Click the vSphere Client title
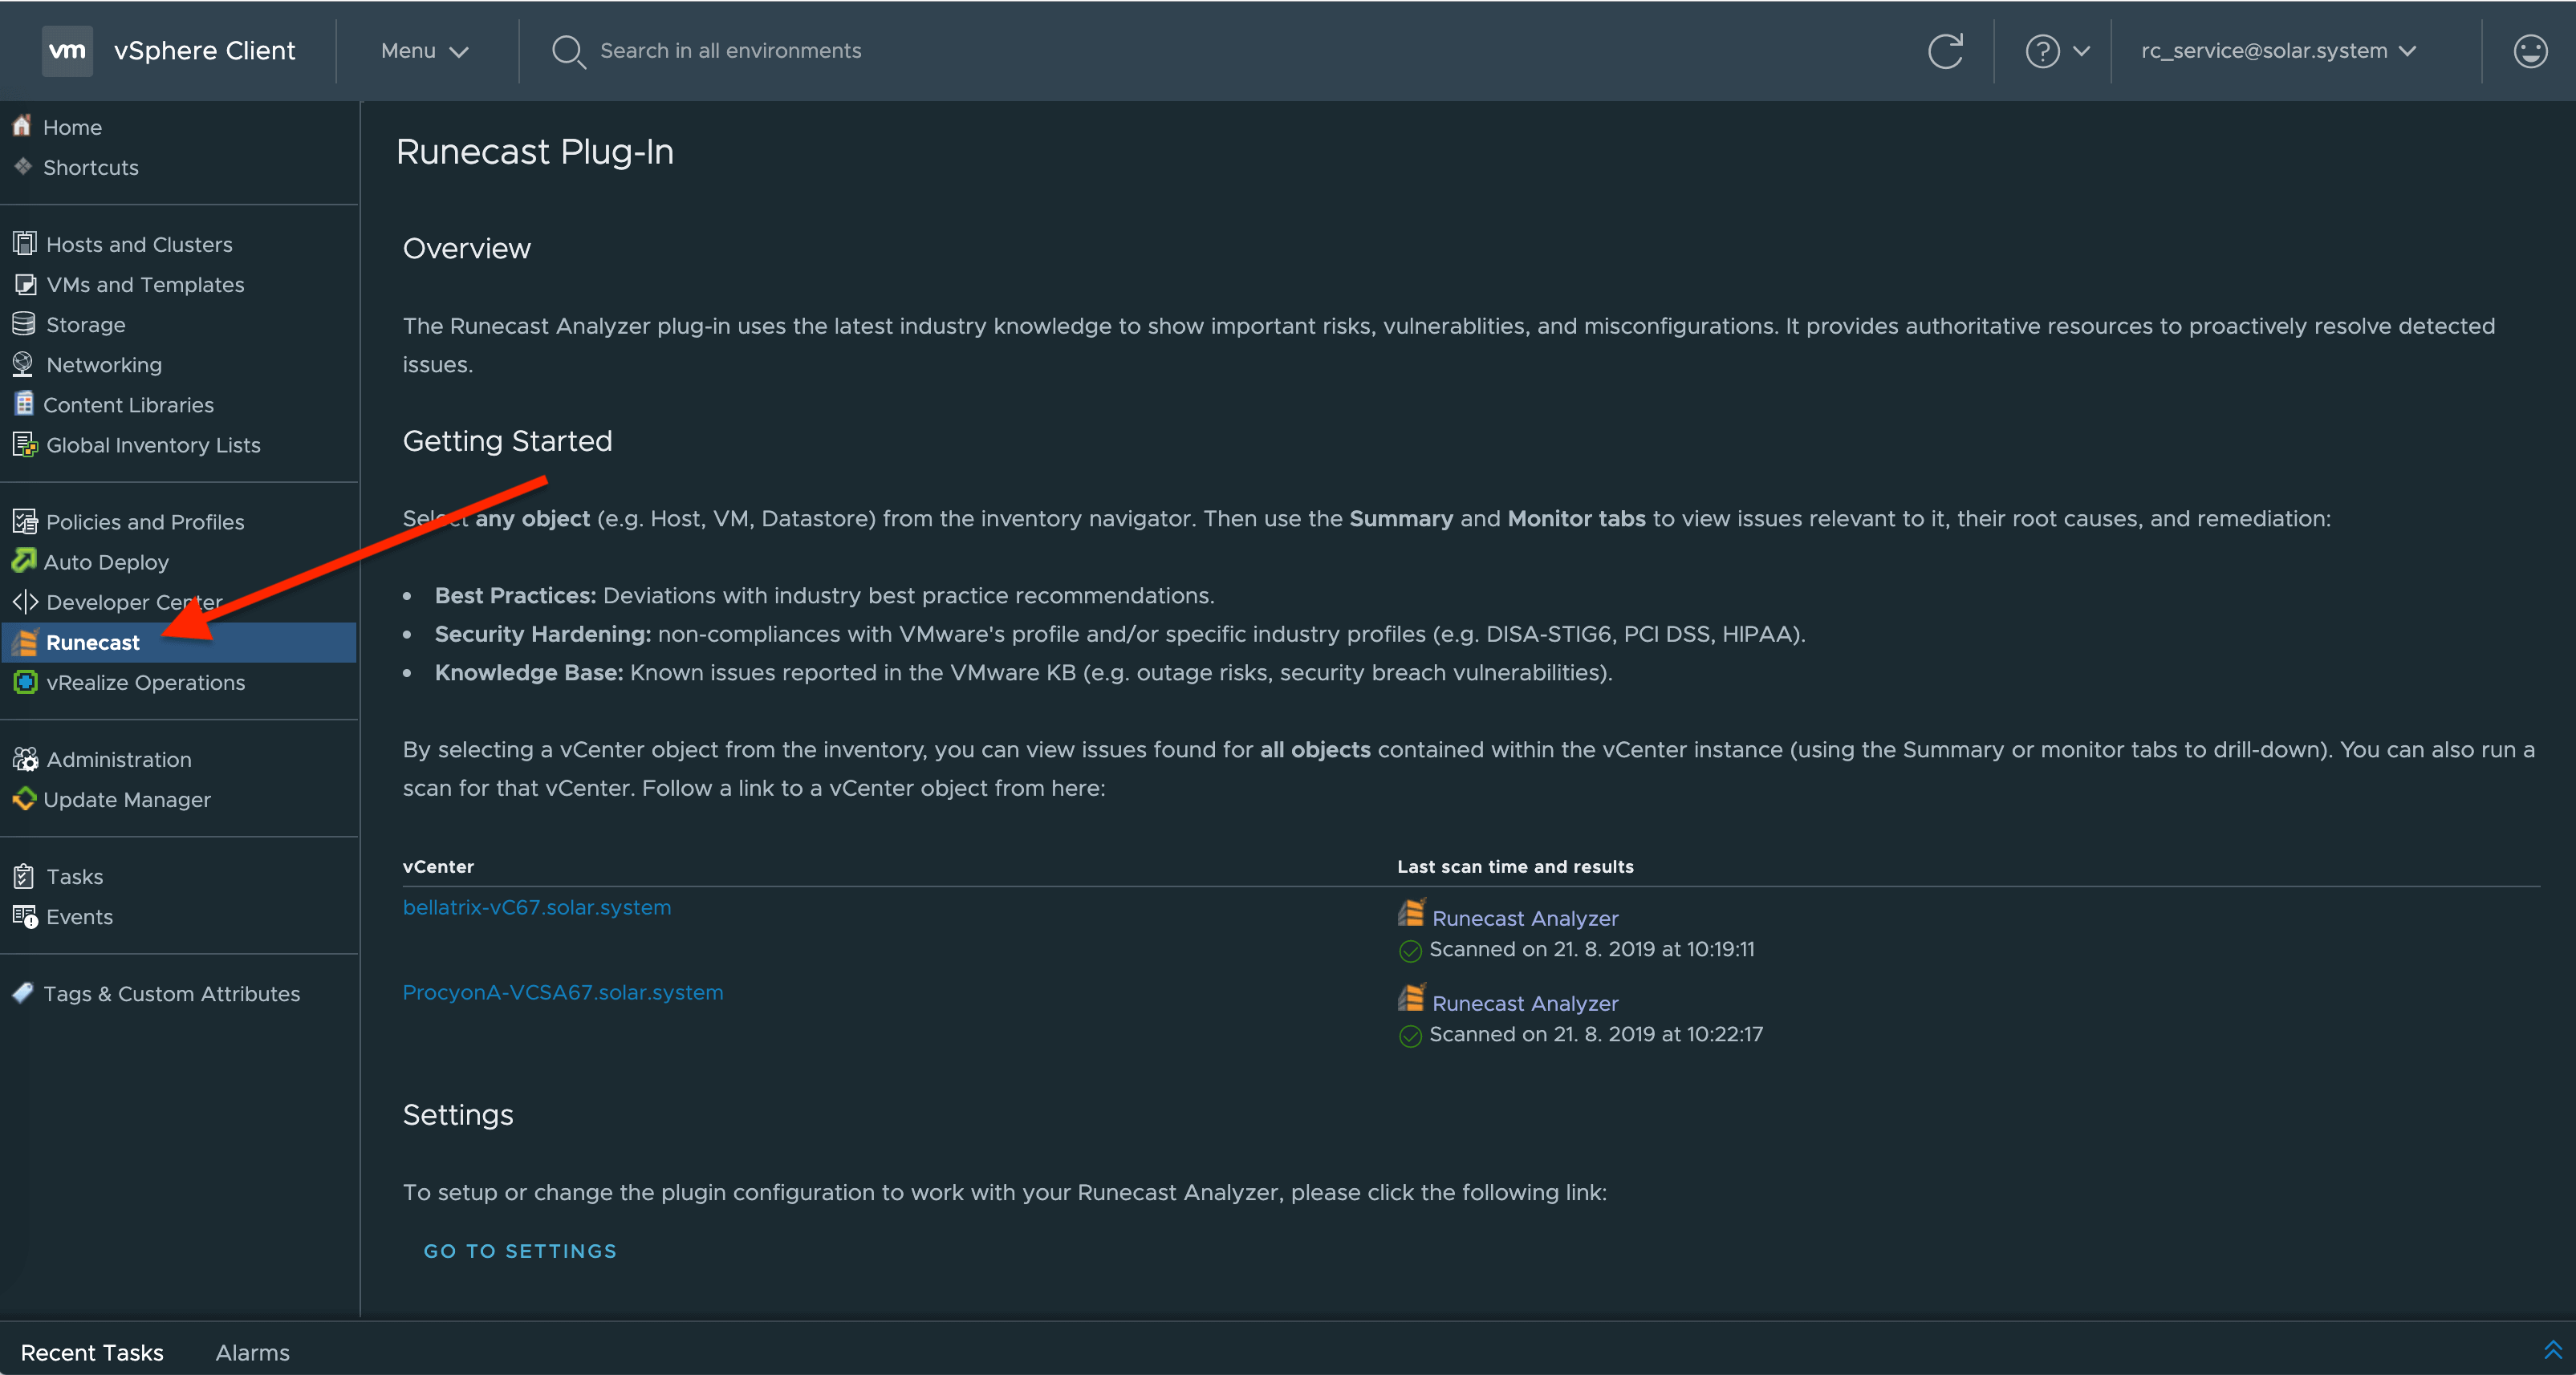 point(205,50)
